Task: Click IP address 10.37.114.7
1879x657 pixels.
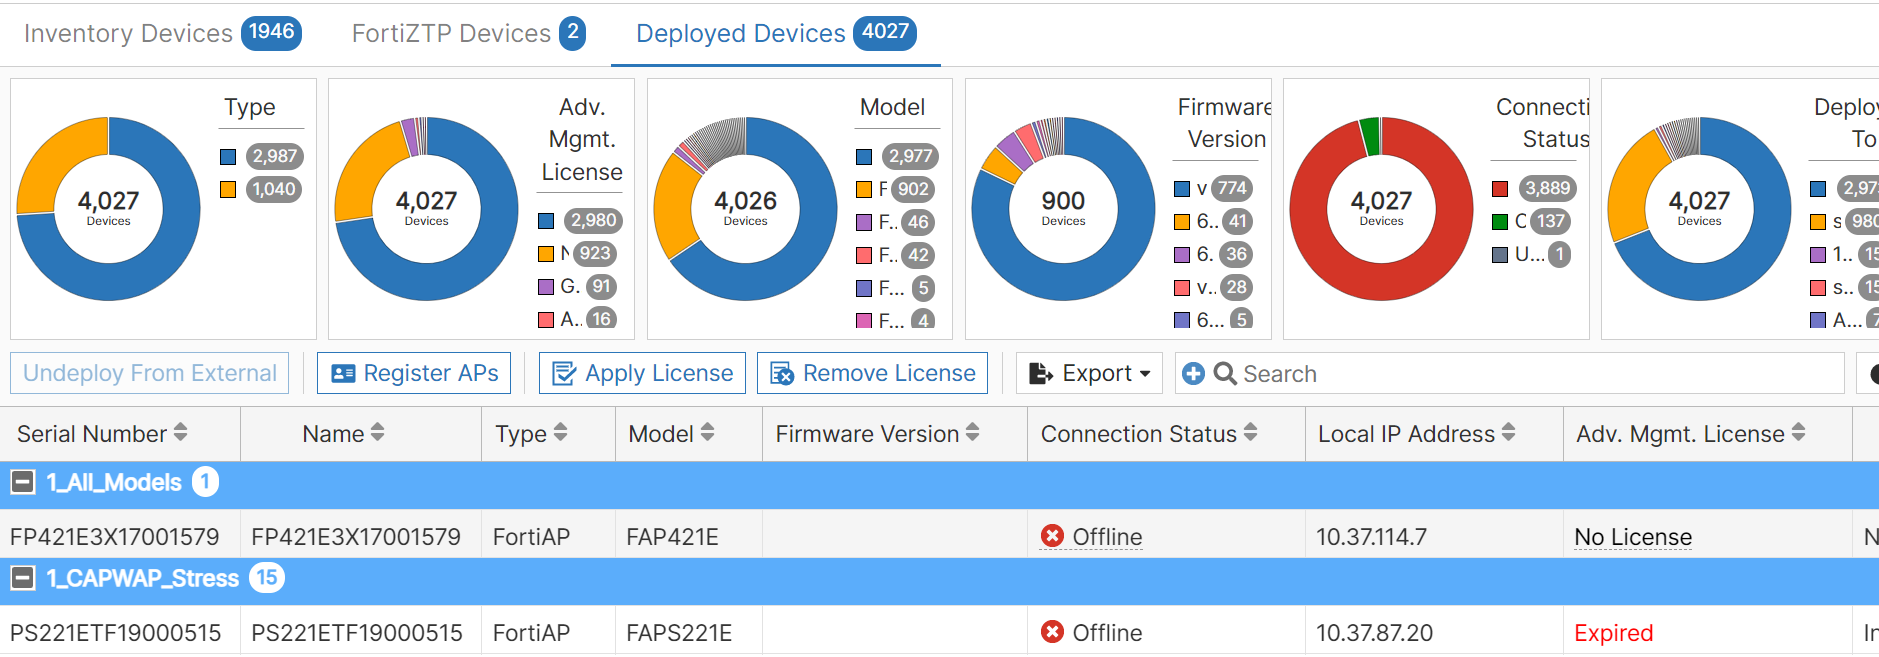Action: click(x=1371, y=537)
